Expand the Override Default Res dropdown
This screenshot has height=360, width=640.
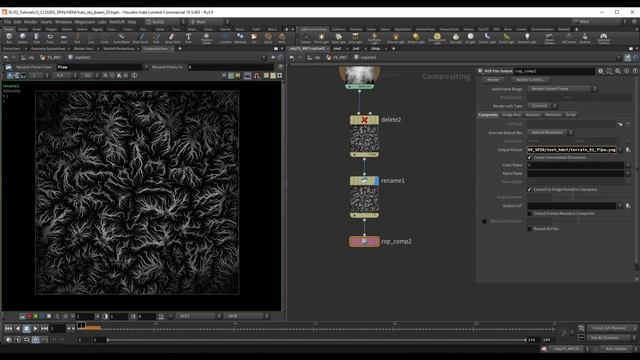pyautogui.click(x=550, y=132)
